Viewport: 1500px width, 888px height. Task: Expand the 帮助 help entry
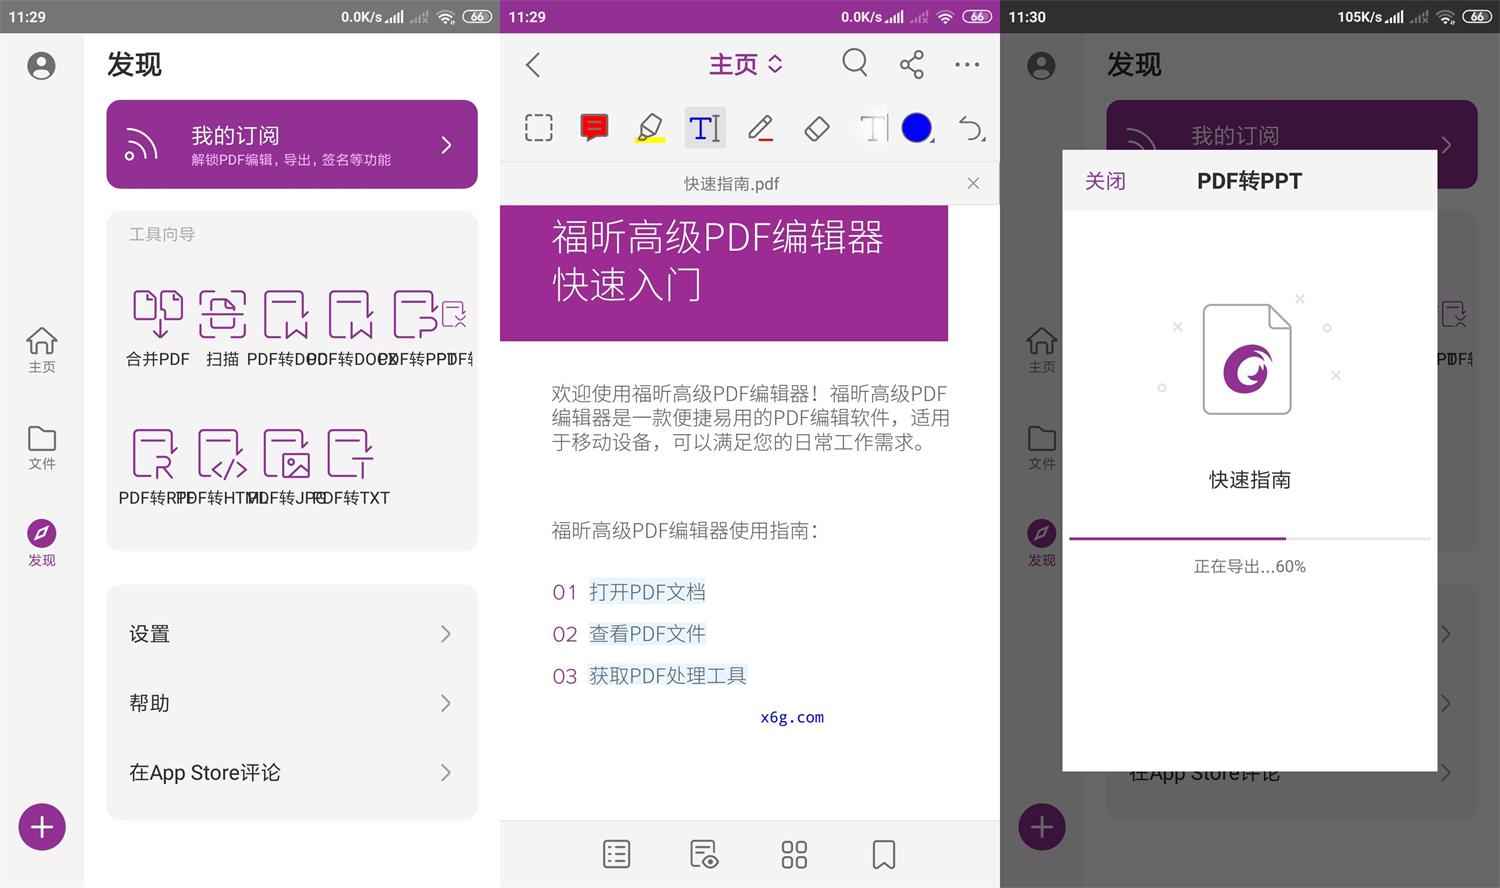point(291,702)
